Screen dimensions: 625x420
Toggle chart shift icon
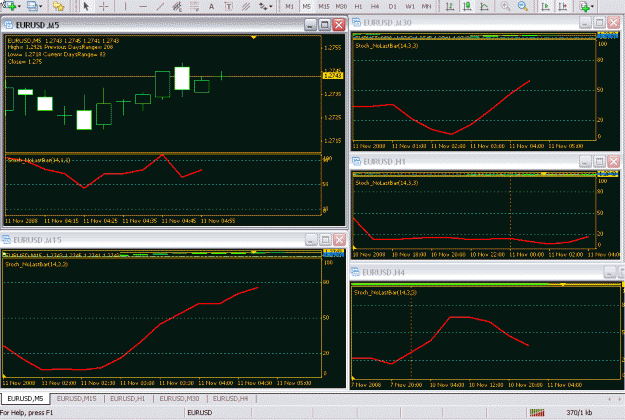[x=562, y=6]
